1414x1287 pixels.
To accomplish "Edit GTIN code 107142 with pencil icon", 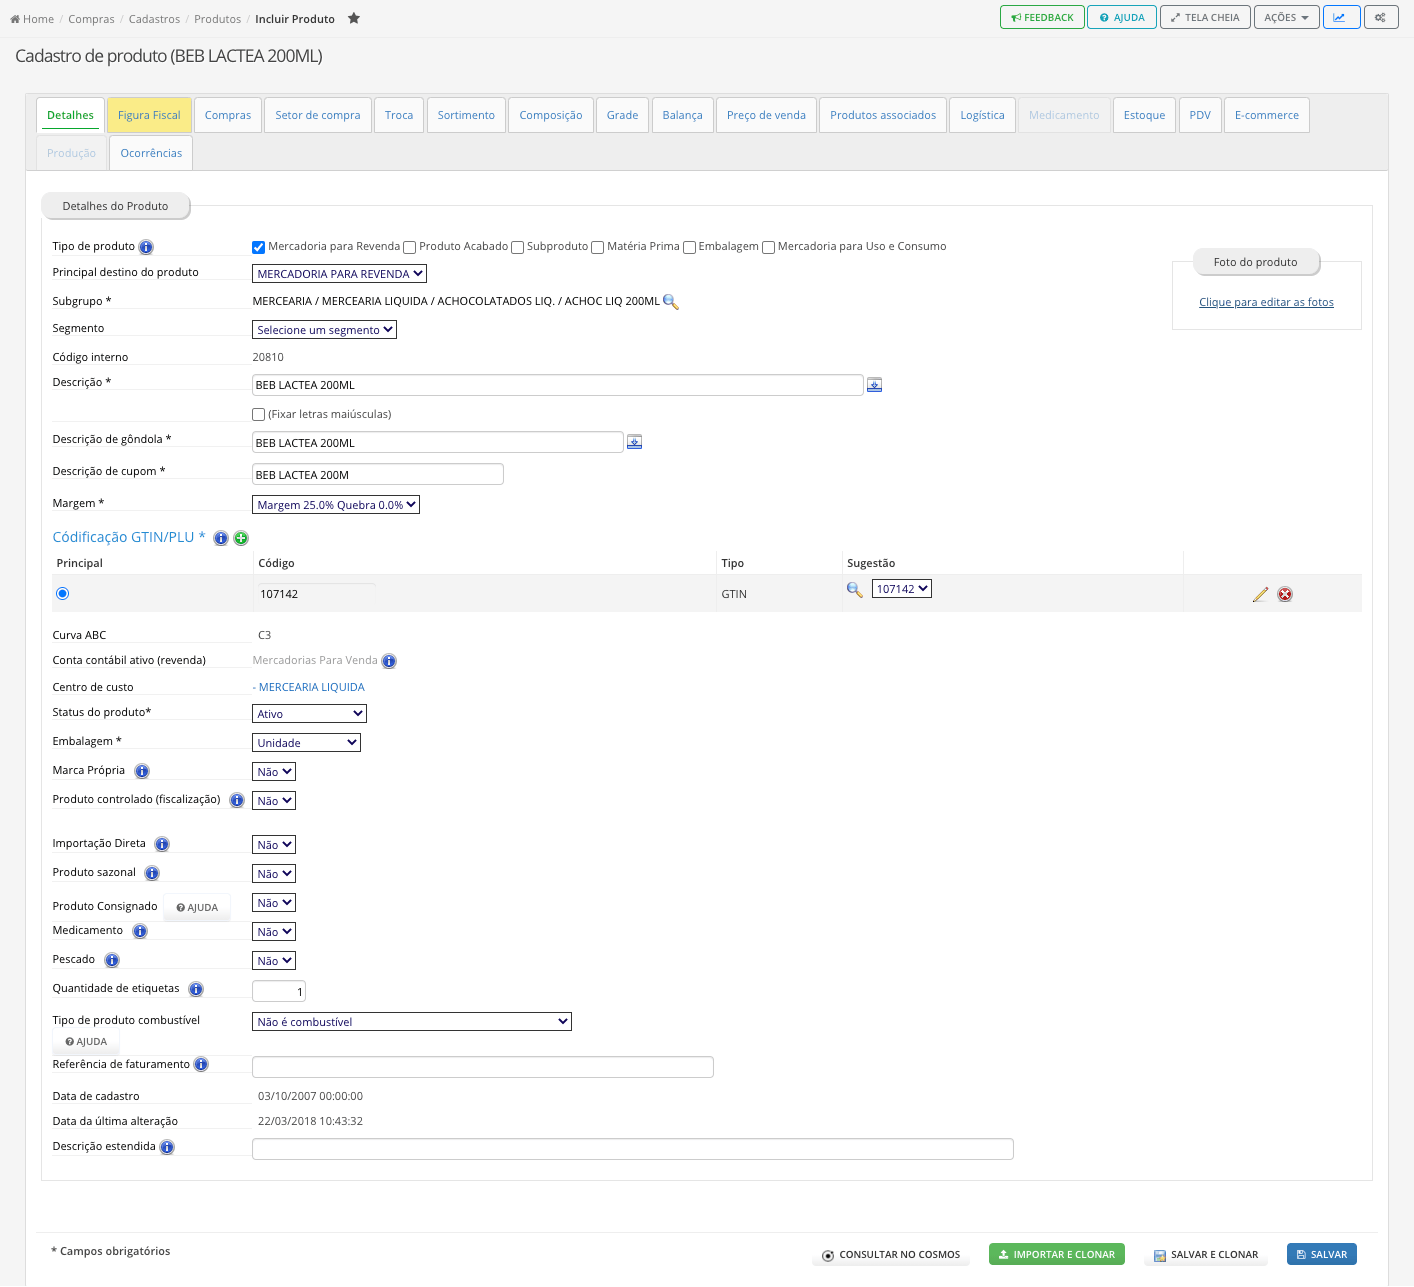I will coord(1260,594).
